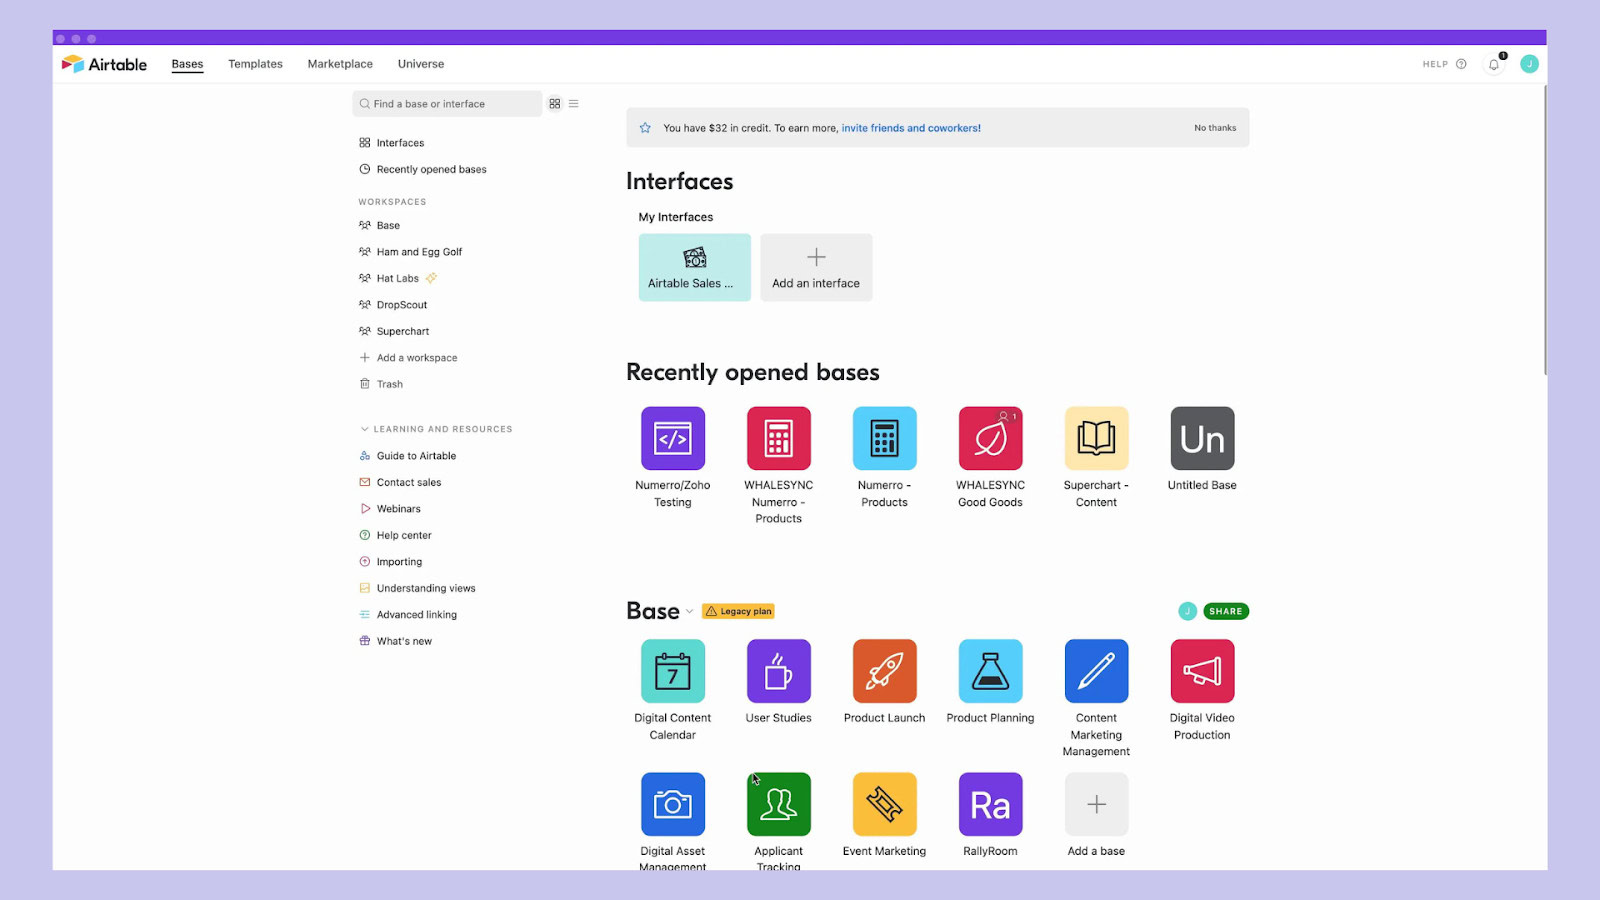Expand the Base workspace dropdown chevron
The width and height of the screenshot is (1600, 900).
pos(689,612)
